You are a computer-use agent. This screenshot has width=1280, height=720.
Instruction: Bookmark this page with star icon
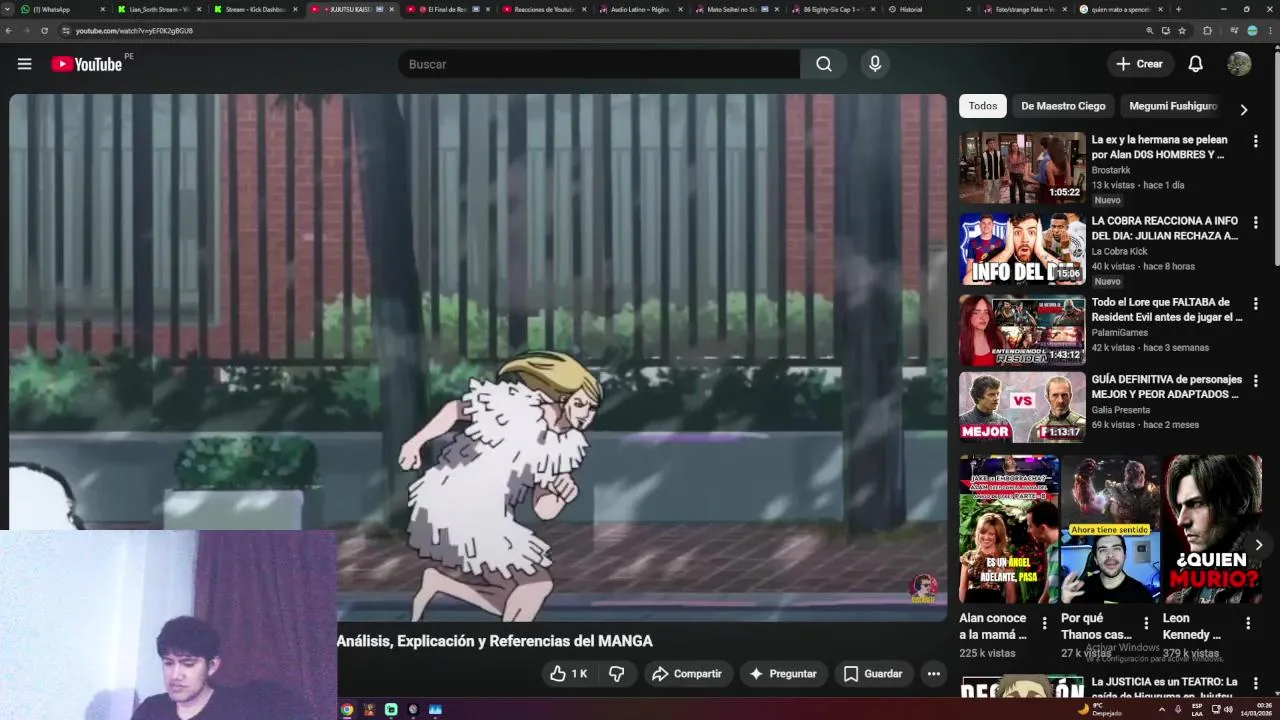pyautogui.click(x=1182, y=31)
